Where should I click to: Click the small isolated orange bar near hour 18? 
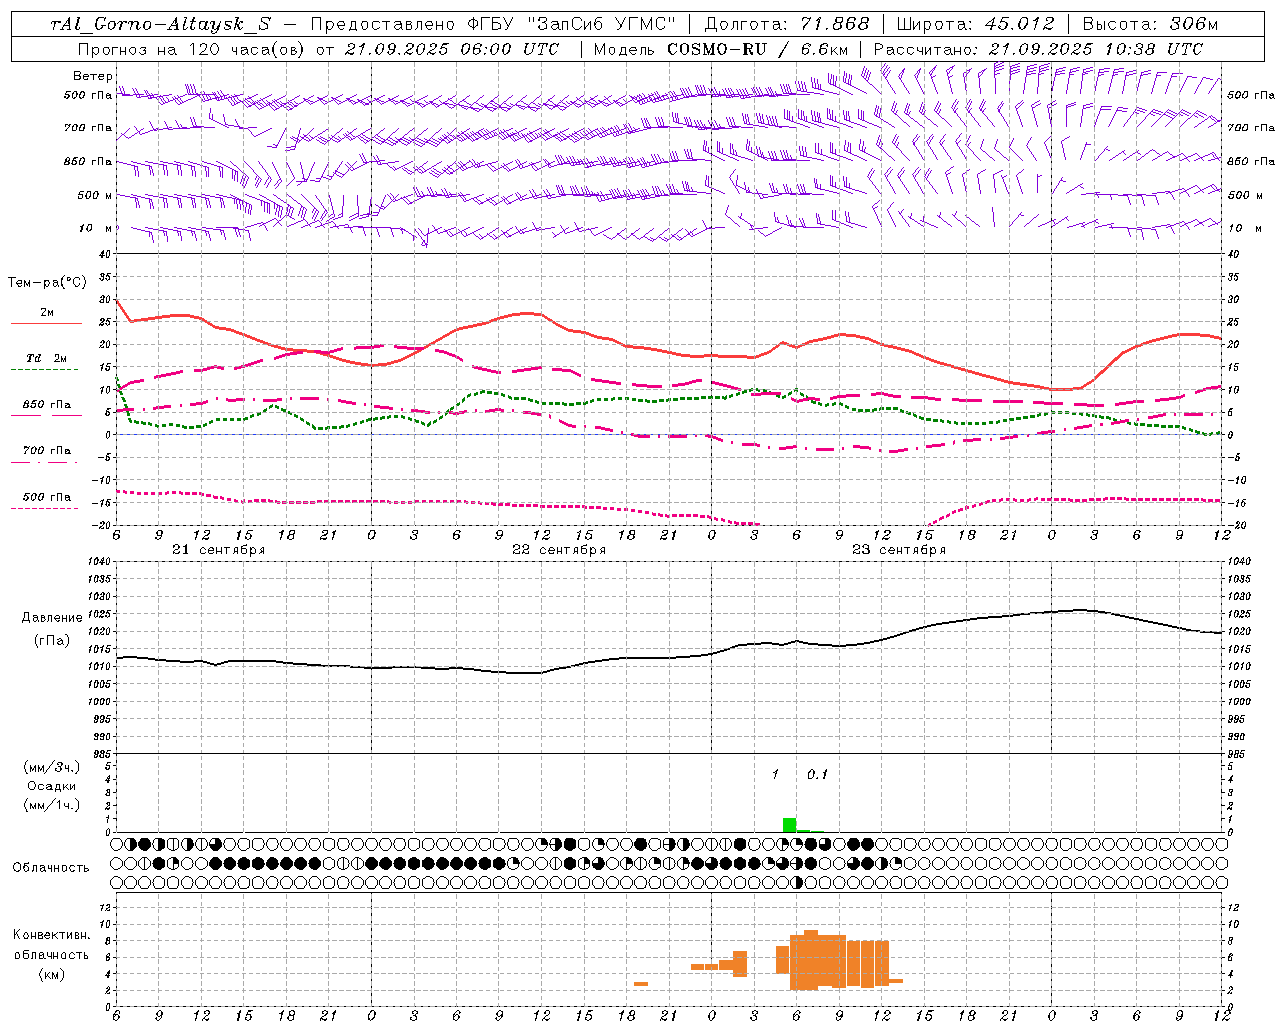click(640, 984)
